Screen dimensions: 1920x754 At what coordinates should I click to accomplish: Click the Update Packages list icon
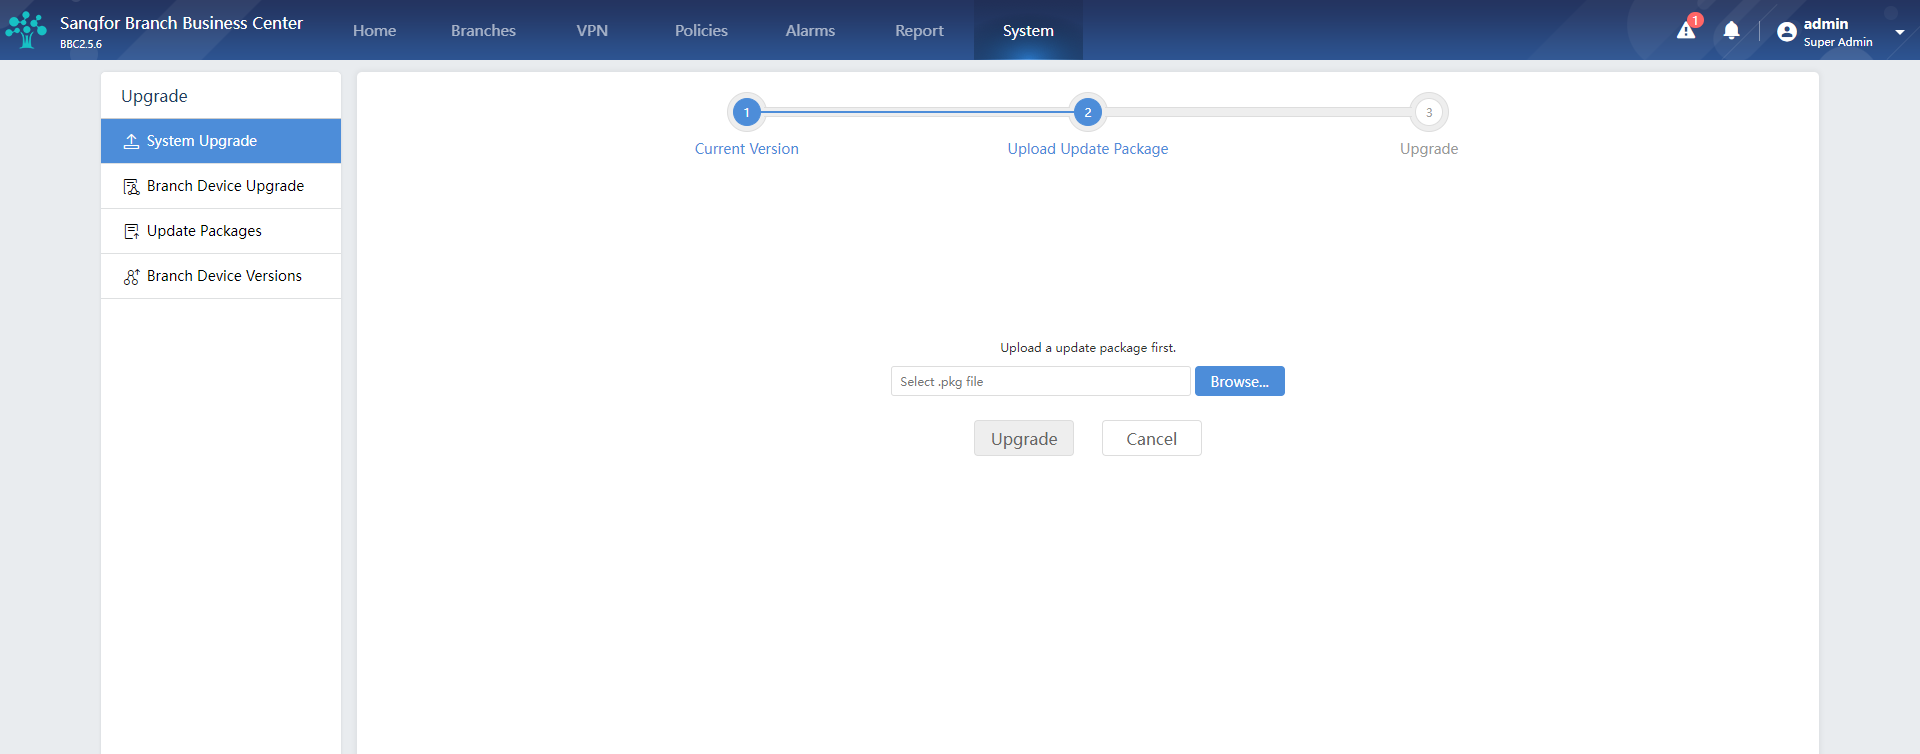tap(131, 231)
